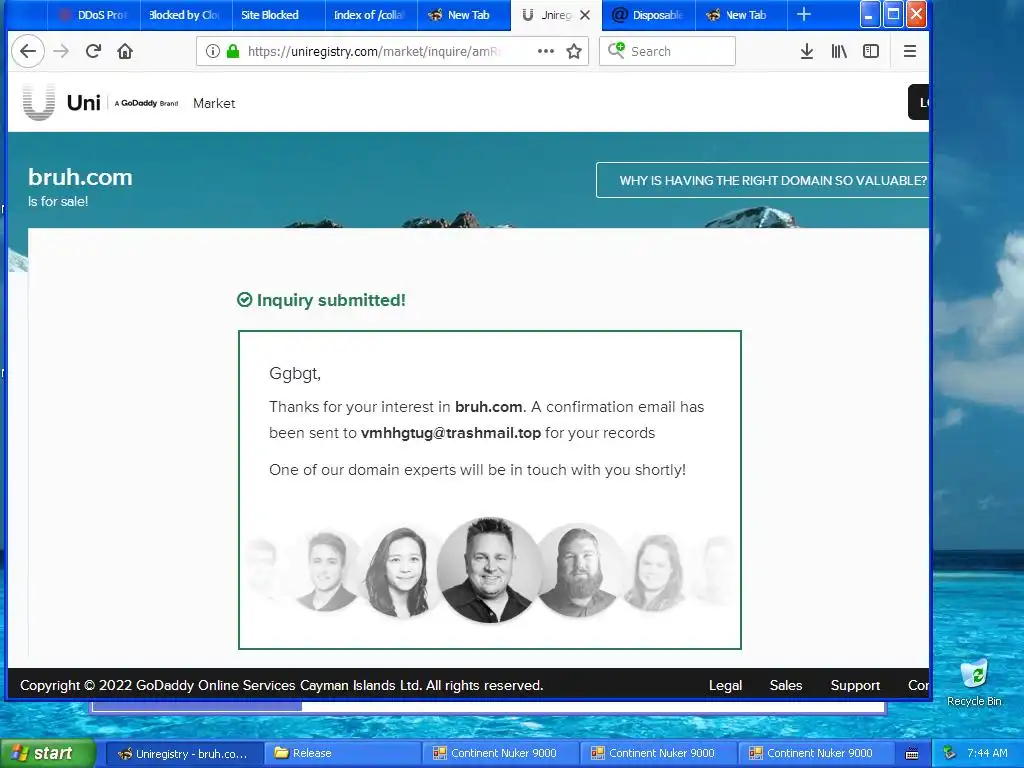Click the dark button at header right edge
Image resolution: width=1024 pixels, height=768 pixels.
(918, 102)
